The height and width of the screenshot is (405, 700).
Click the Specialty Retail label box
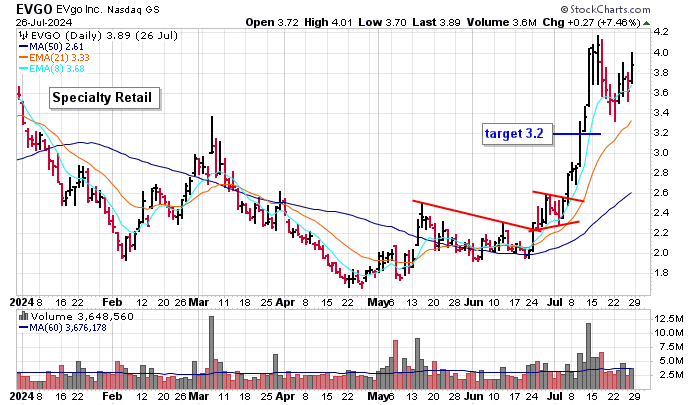[x=104, y=98]
